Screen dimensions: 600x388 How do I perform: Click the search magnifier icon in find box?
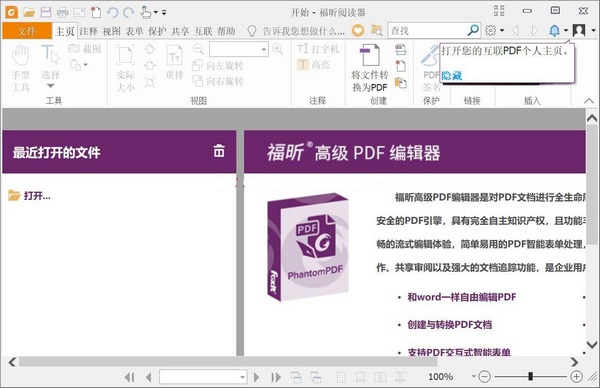coord(473,30)
